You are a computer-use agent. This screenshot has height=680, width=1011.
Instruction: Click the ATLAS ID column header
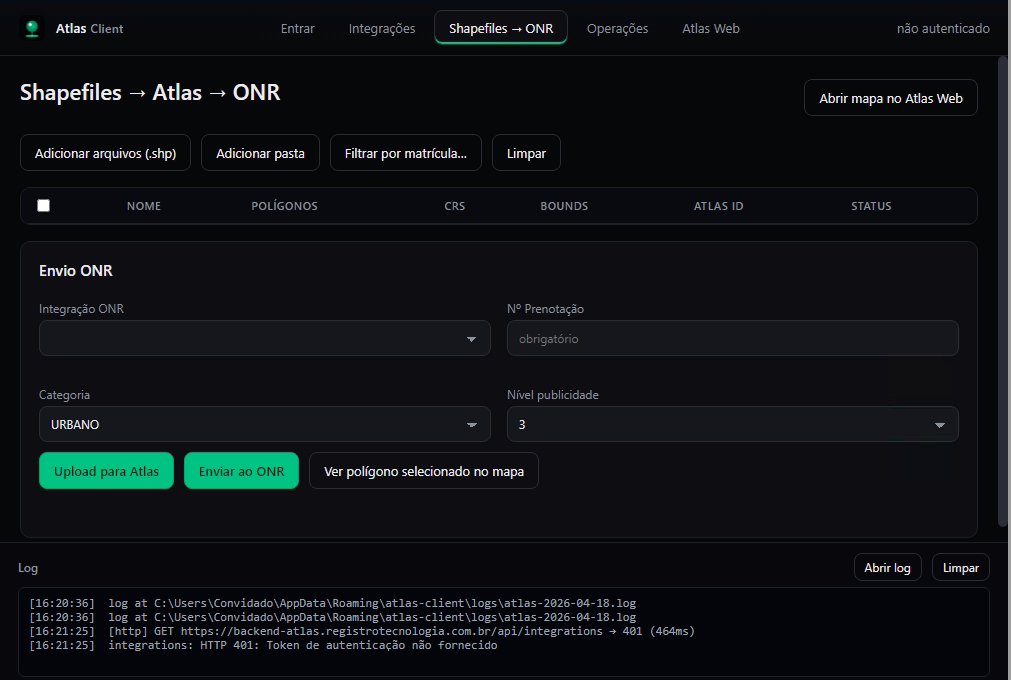[718, 206]
